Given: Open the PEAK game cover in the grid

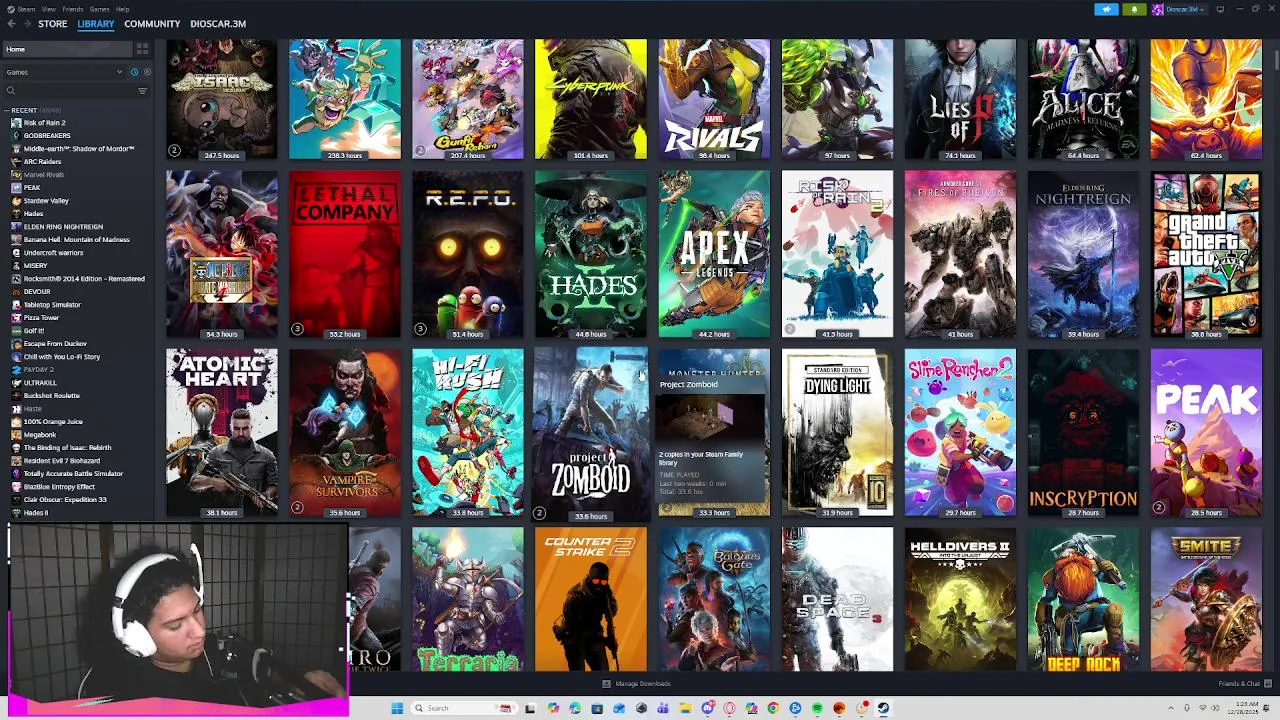Looking at the screenshot, I should coord(1206,432).
